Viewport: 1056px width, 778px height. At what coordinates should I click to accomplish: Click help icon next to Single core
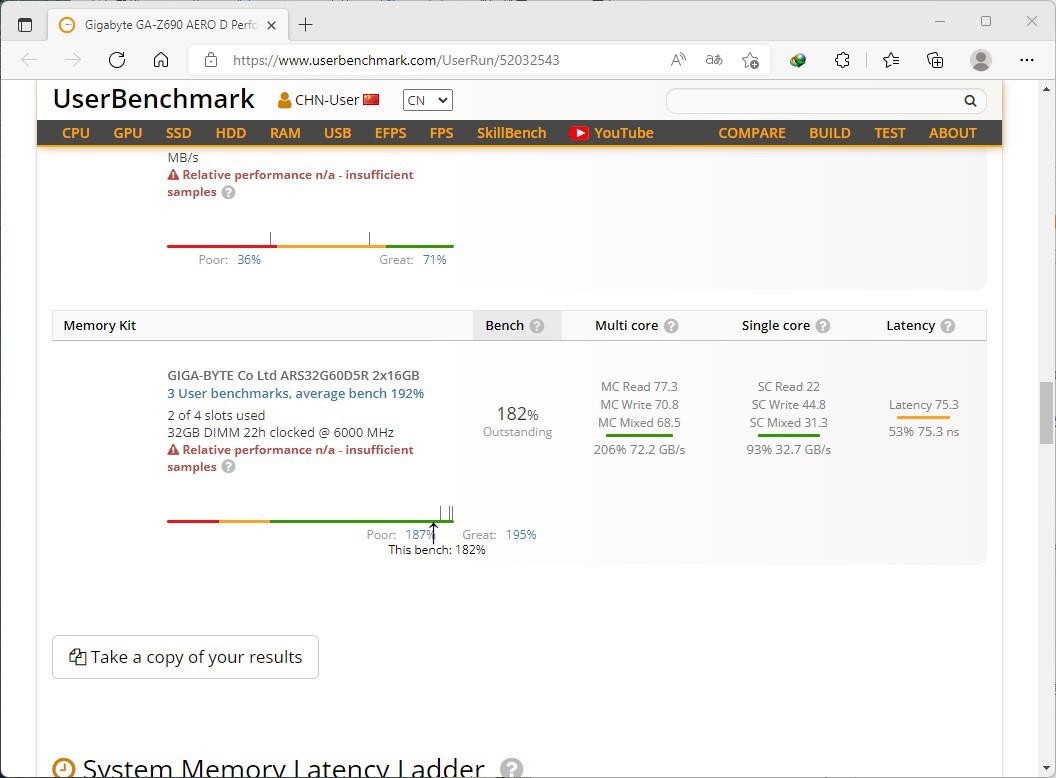pos(822,326)
